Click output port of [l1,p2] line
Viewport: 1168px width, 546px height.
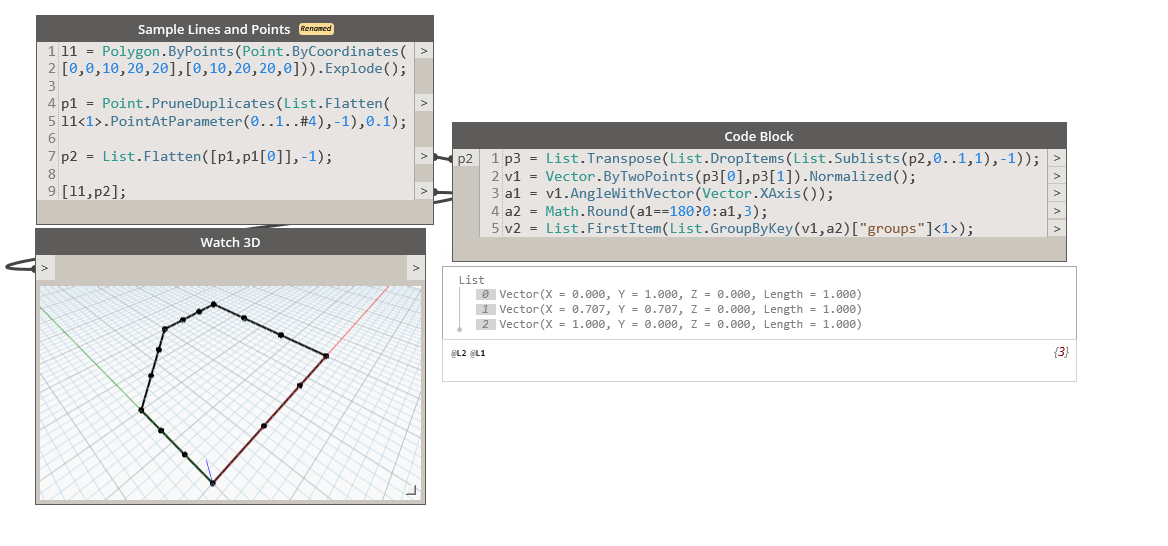click(x=423, y=191)
